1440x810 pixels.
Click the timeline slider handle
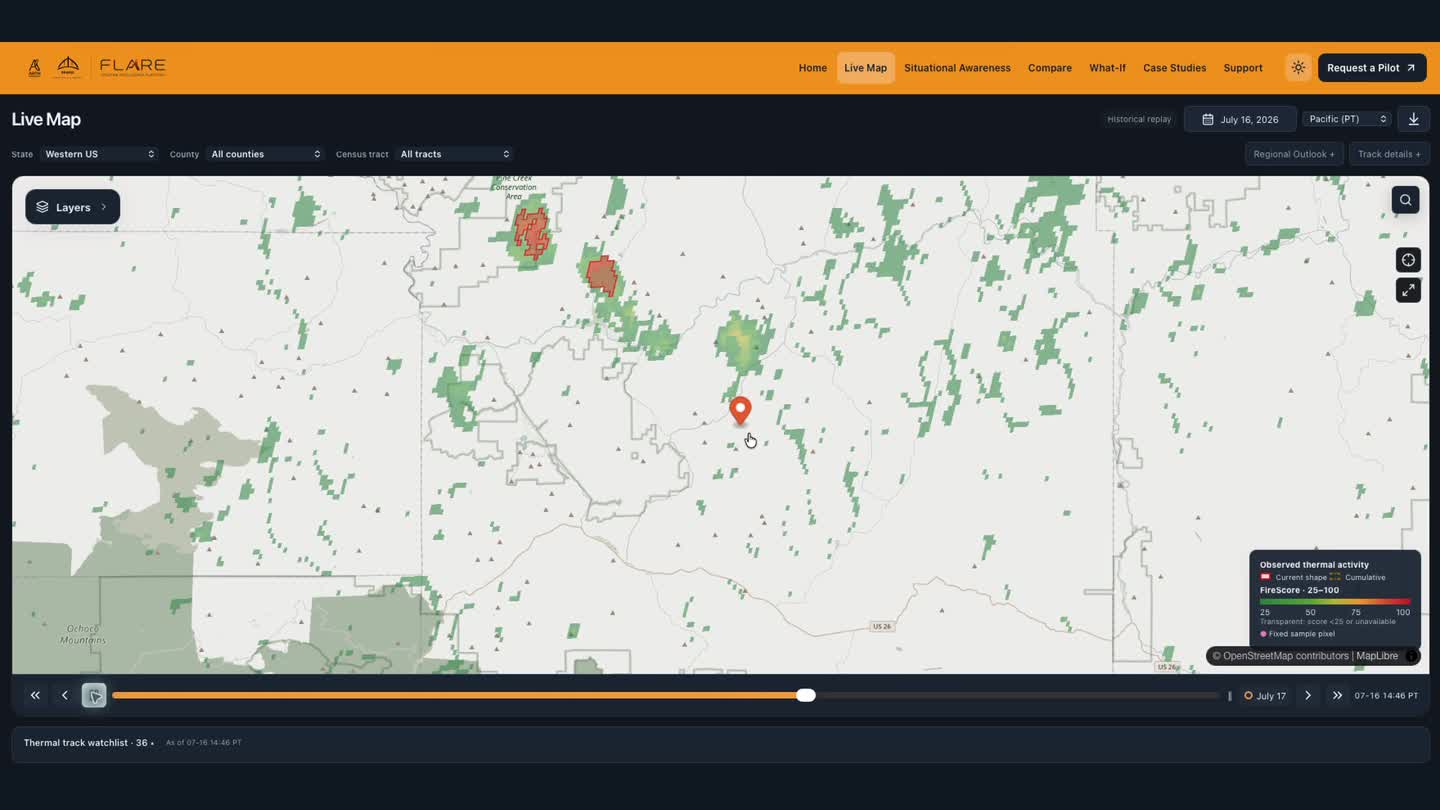click(806, 695)
